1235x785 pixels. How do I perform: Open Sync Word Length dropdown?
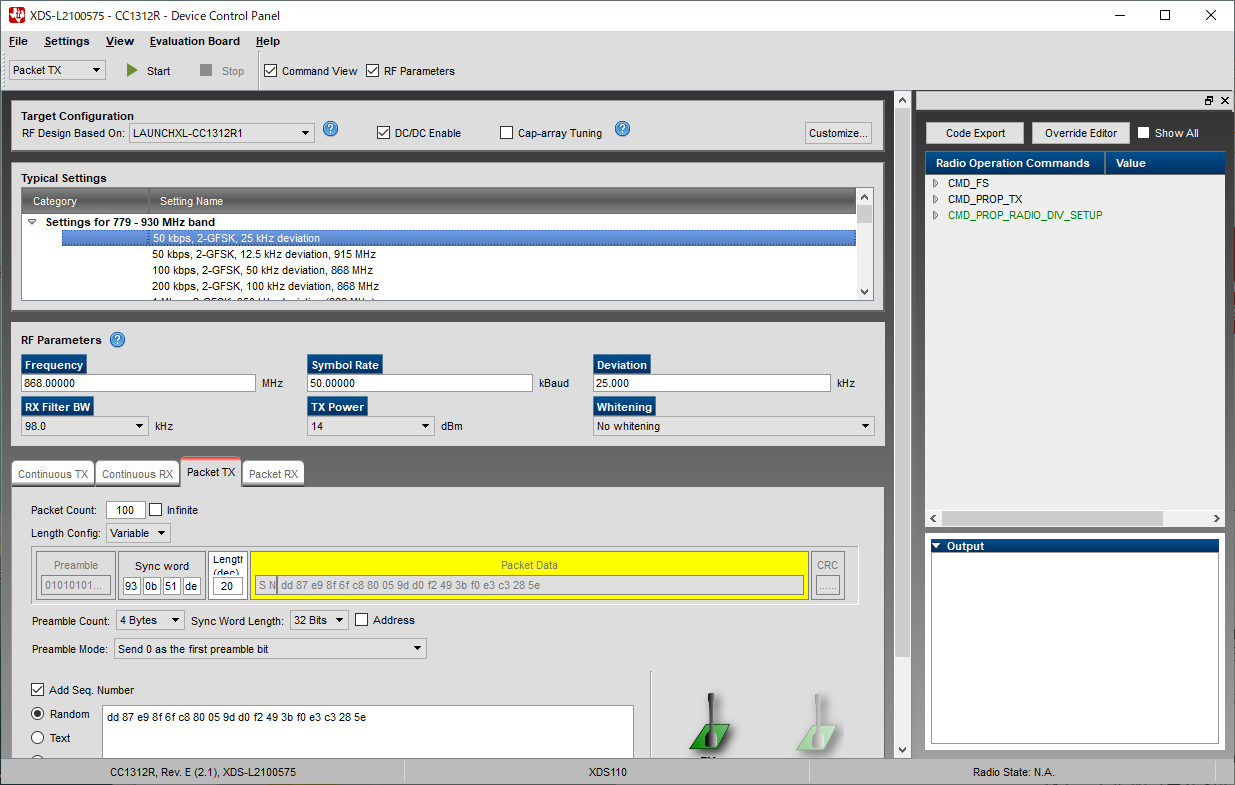click(x=319, y=620)
